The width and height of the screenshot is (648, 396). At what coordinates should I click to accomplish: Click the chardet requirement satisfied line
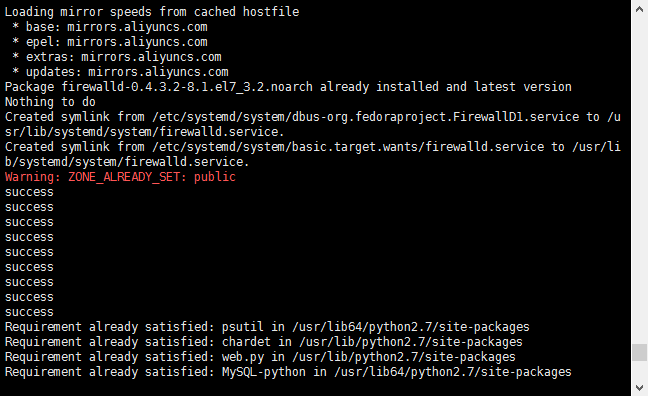[264, 342]
